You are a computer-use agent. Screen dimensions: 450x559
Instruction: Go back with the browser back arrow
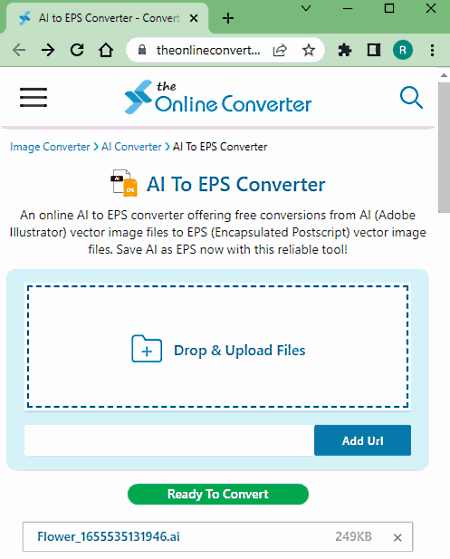pos(19,50)
